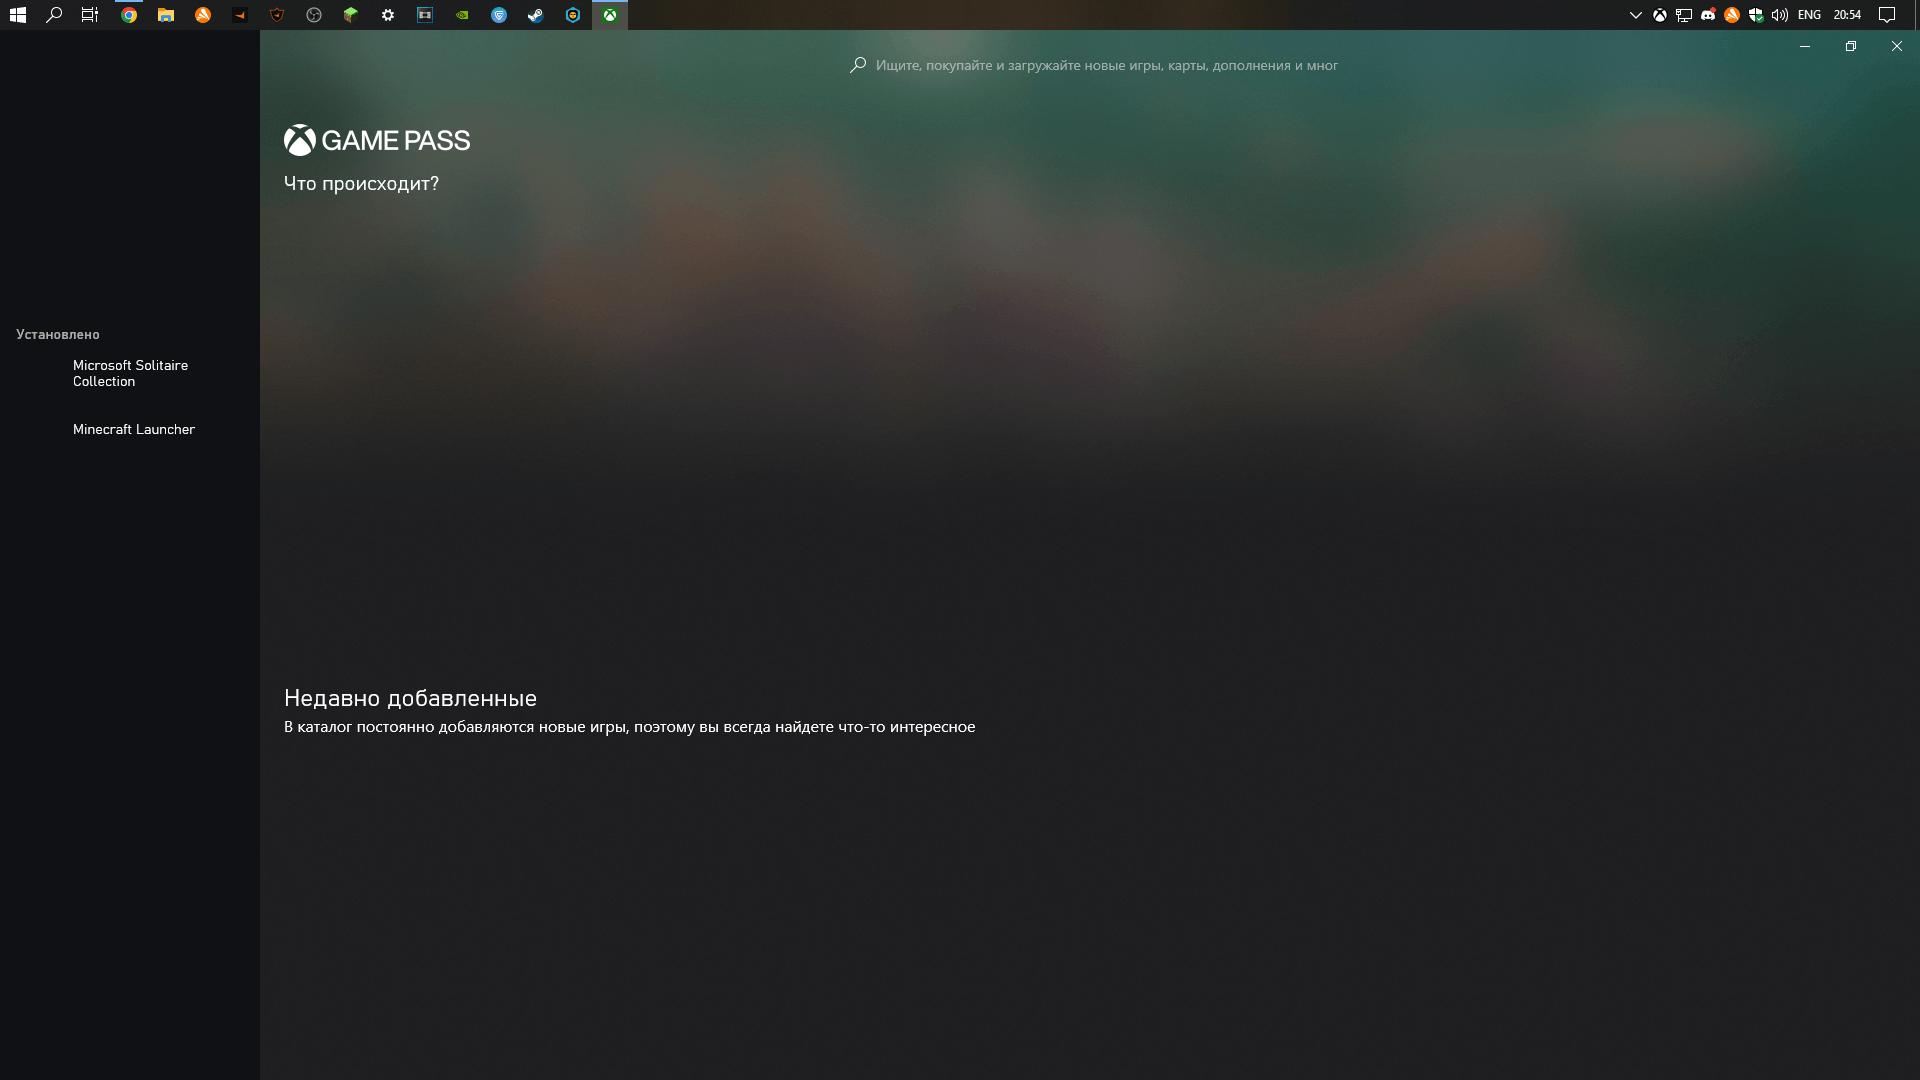This screenshot has height=1080, width=1920.
Task: Click the magnifier icon in the Xbox search bar
Action: click(858, 65)
